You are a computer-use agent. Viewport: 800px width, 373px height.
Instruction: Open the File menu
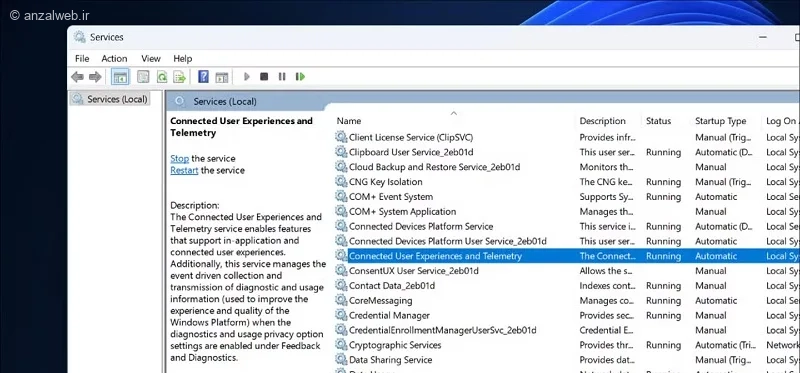click(82, 58)
